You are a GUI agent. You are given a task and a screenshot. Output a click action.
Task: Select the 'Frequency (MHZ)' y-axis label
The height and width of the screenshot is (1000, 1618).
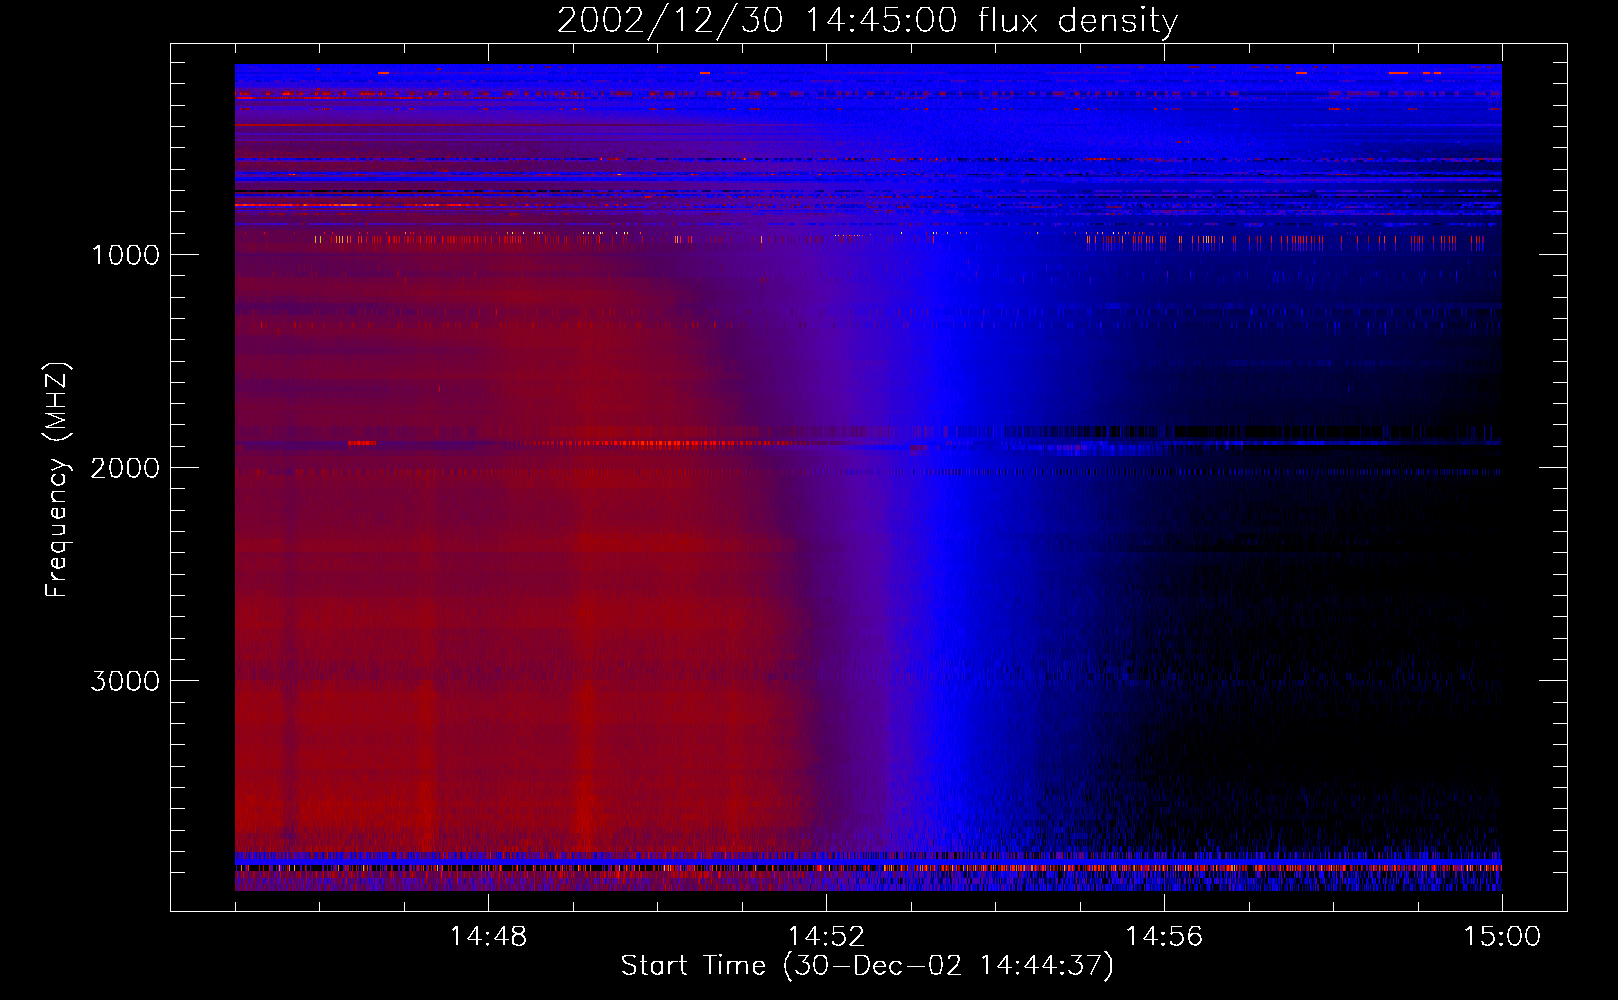57,480
